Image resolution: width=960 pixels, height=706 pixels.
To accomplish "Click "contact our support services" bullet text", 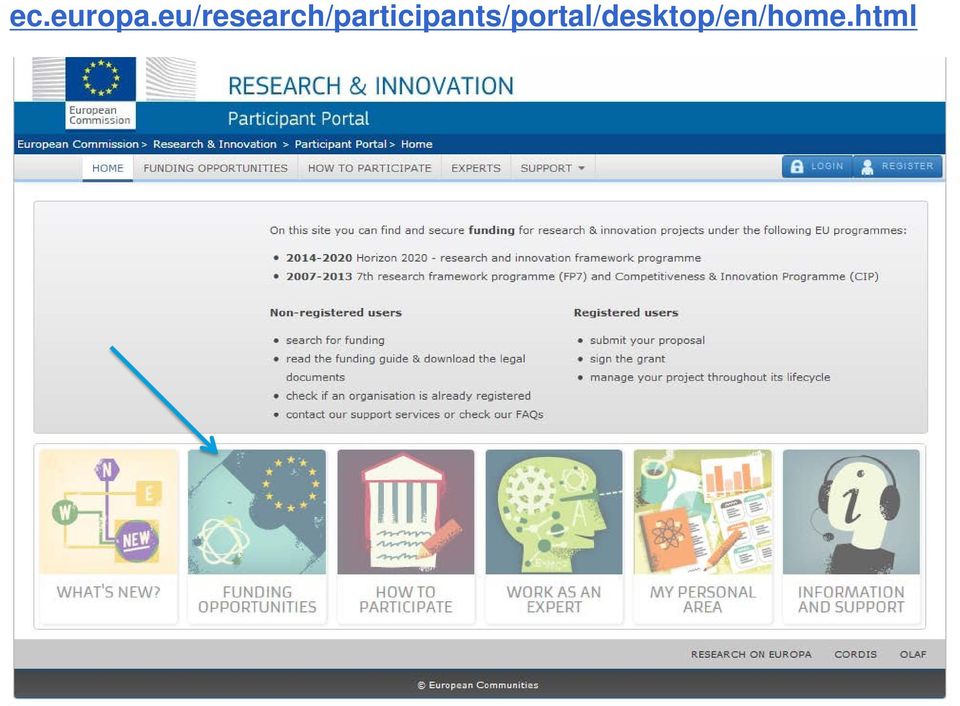I will (x=414, y=415).
